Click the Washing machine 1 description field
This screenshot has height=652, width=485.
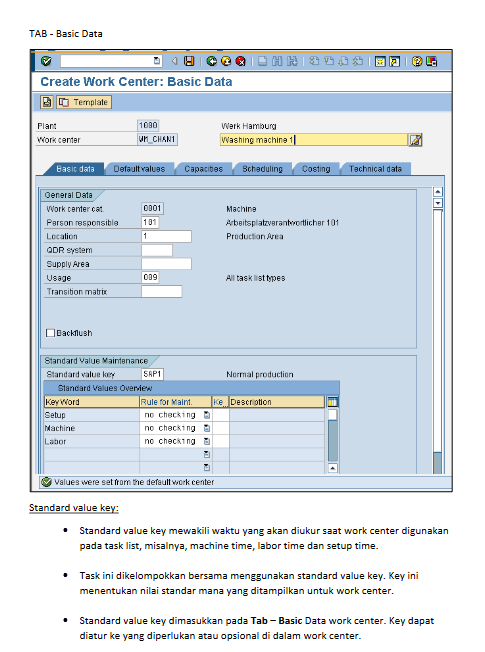(x=313, y=140)
